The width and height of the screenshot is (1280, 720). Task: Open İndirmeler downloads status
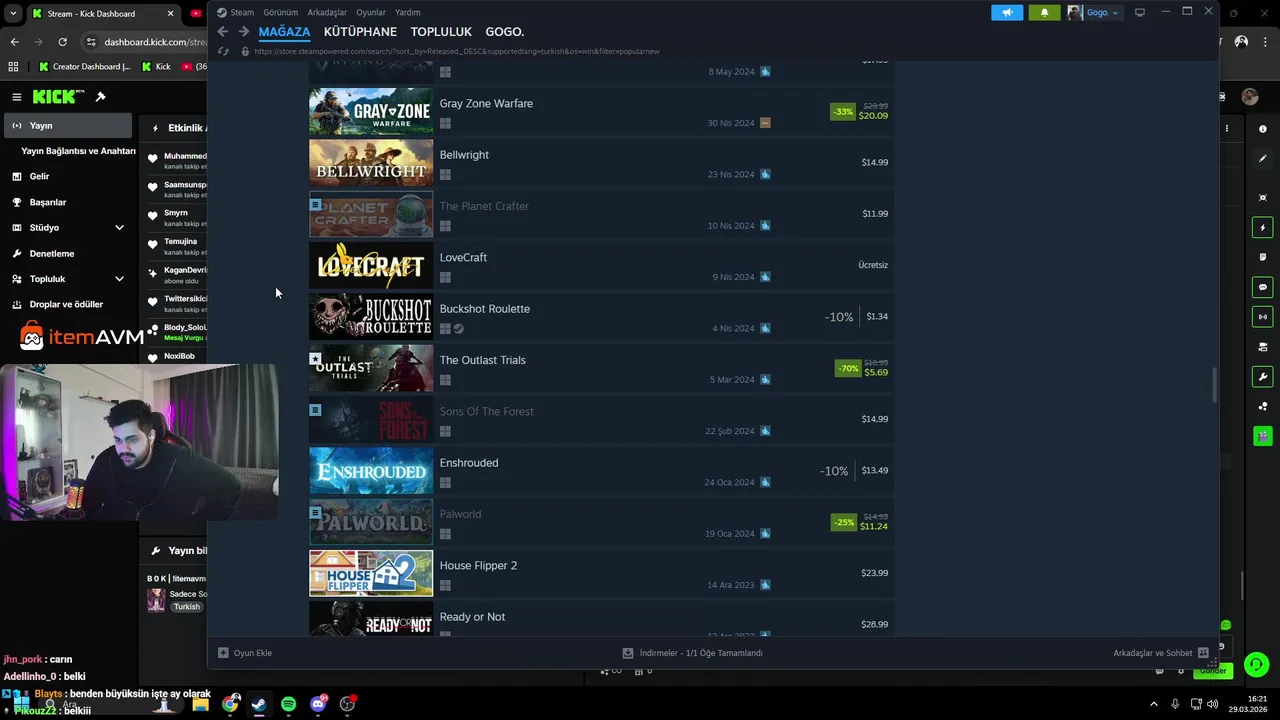(692, 653)
